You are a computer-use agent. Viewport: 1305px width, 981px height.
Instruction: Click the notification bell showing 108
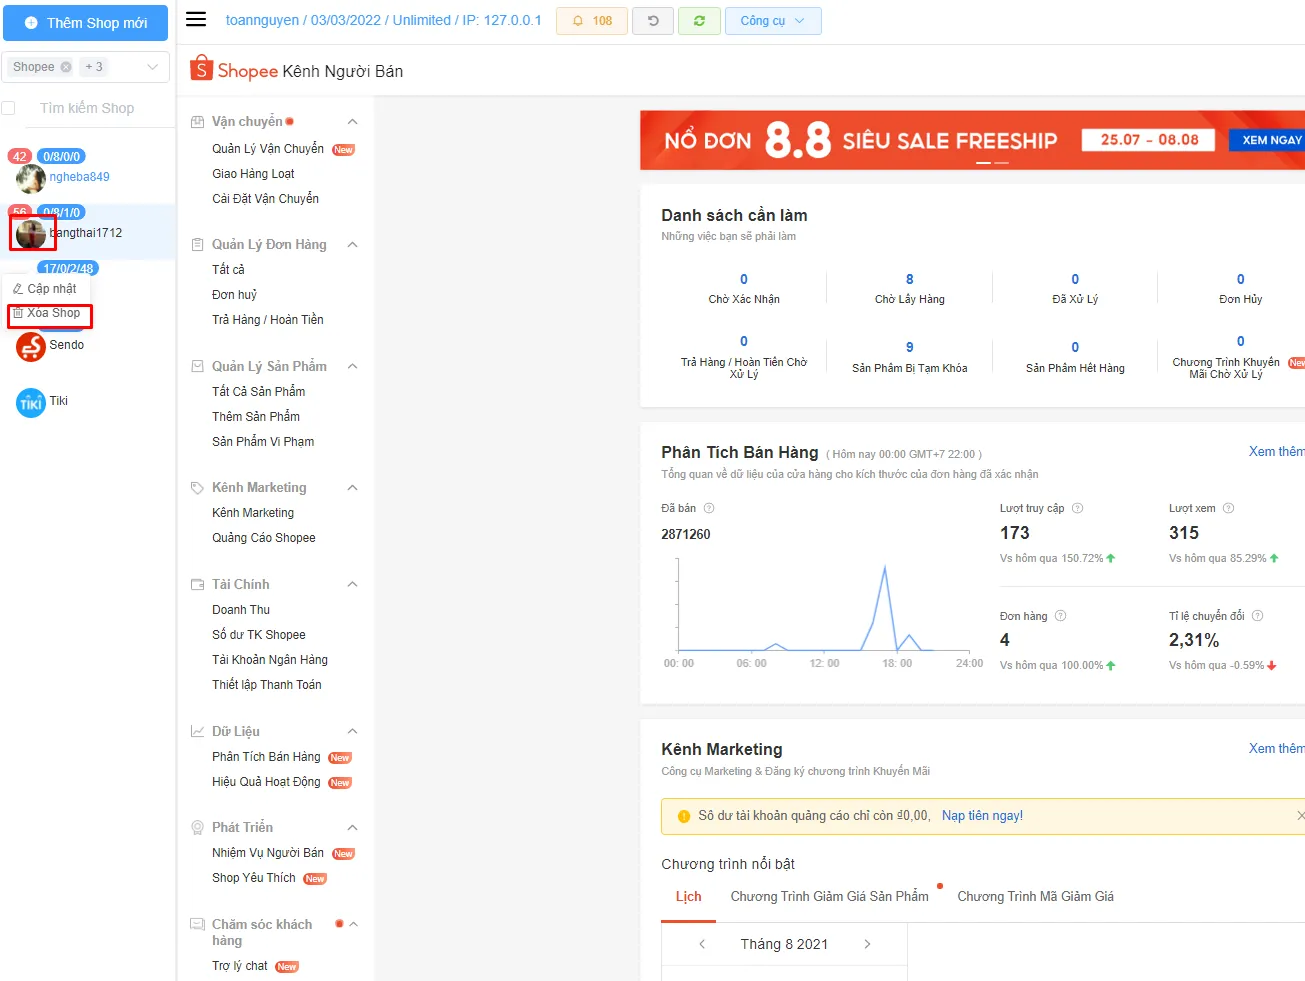pyautogui.click(x=592, y=21)
